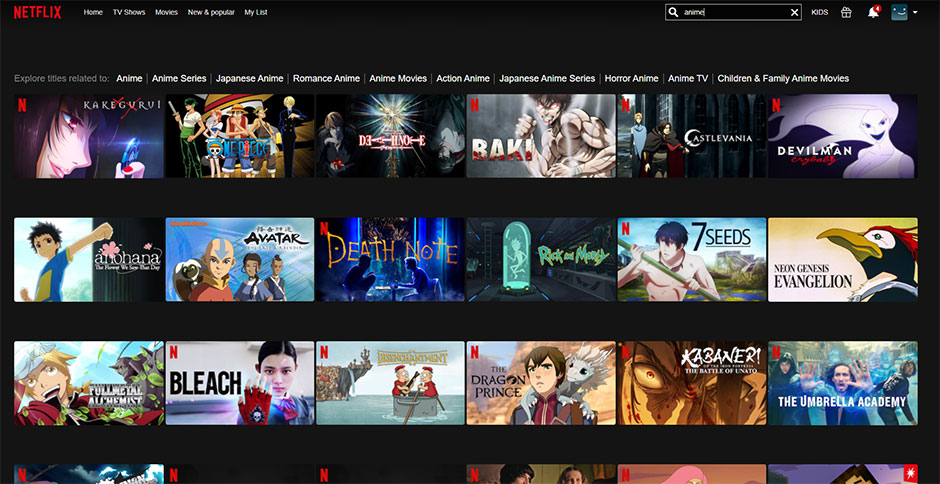Viewport: 940px width, 484px height.
Task: Open the Movies menu
Action: (x=166, y=12)
